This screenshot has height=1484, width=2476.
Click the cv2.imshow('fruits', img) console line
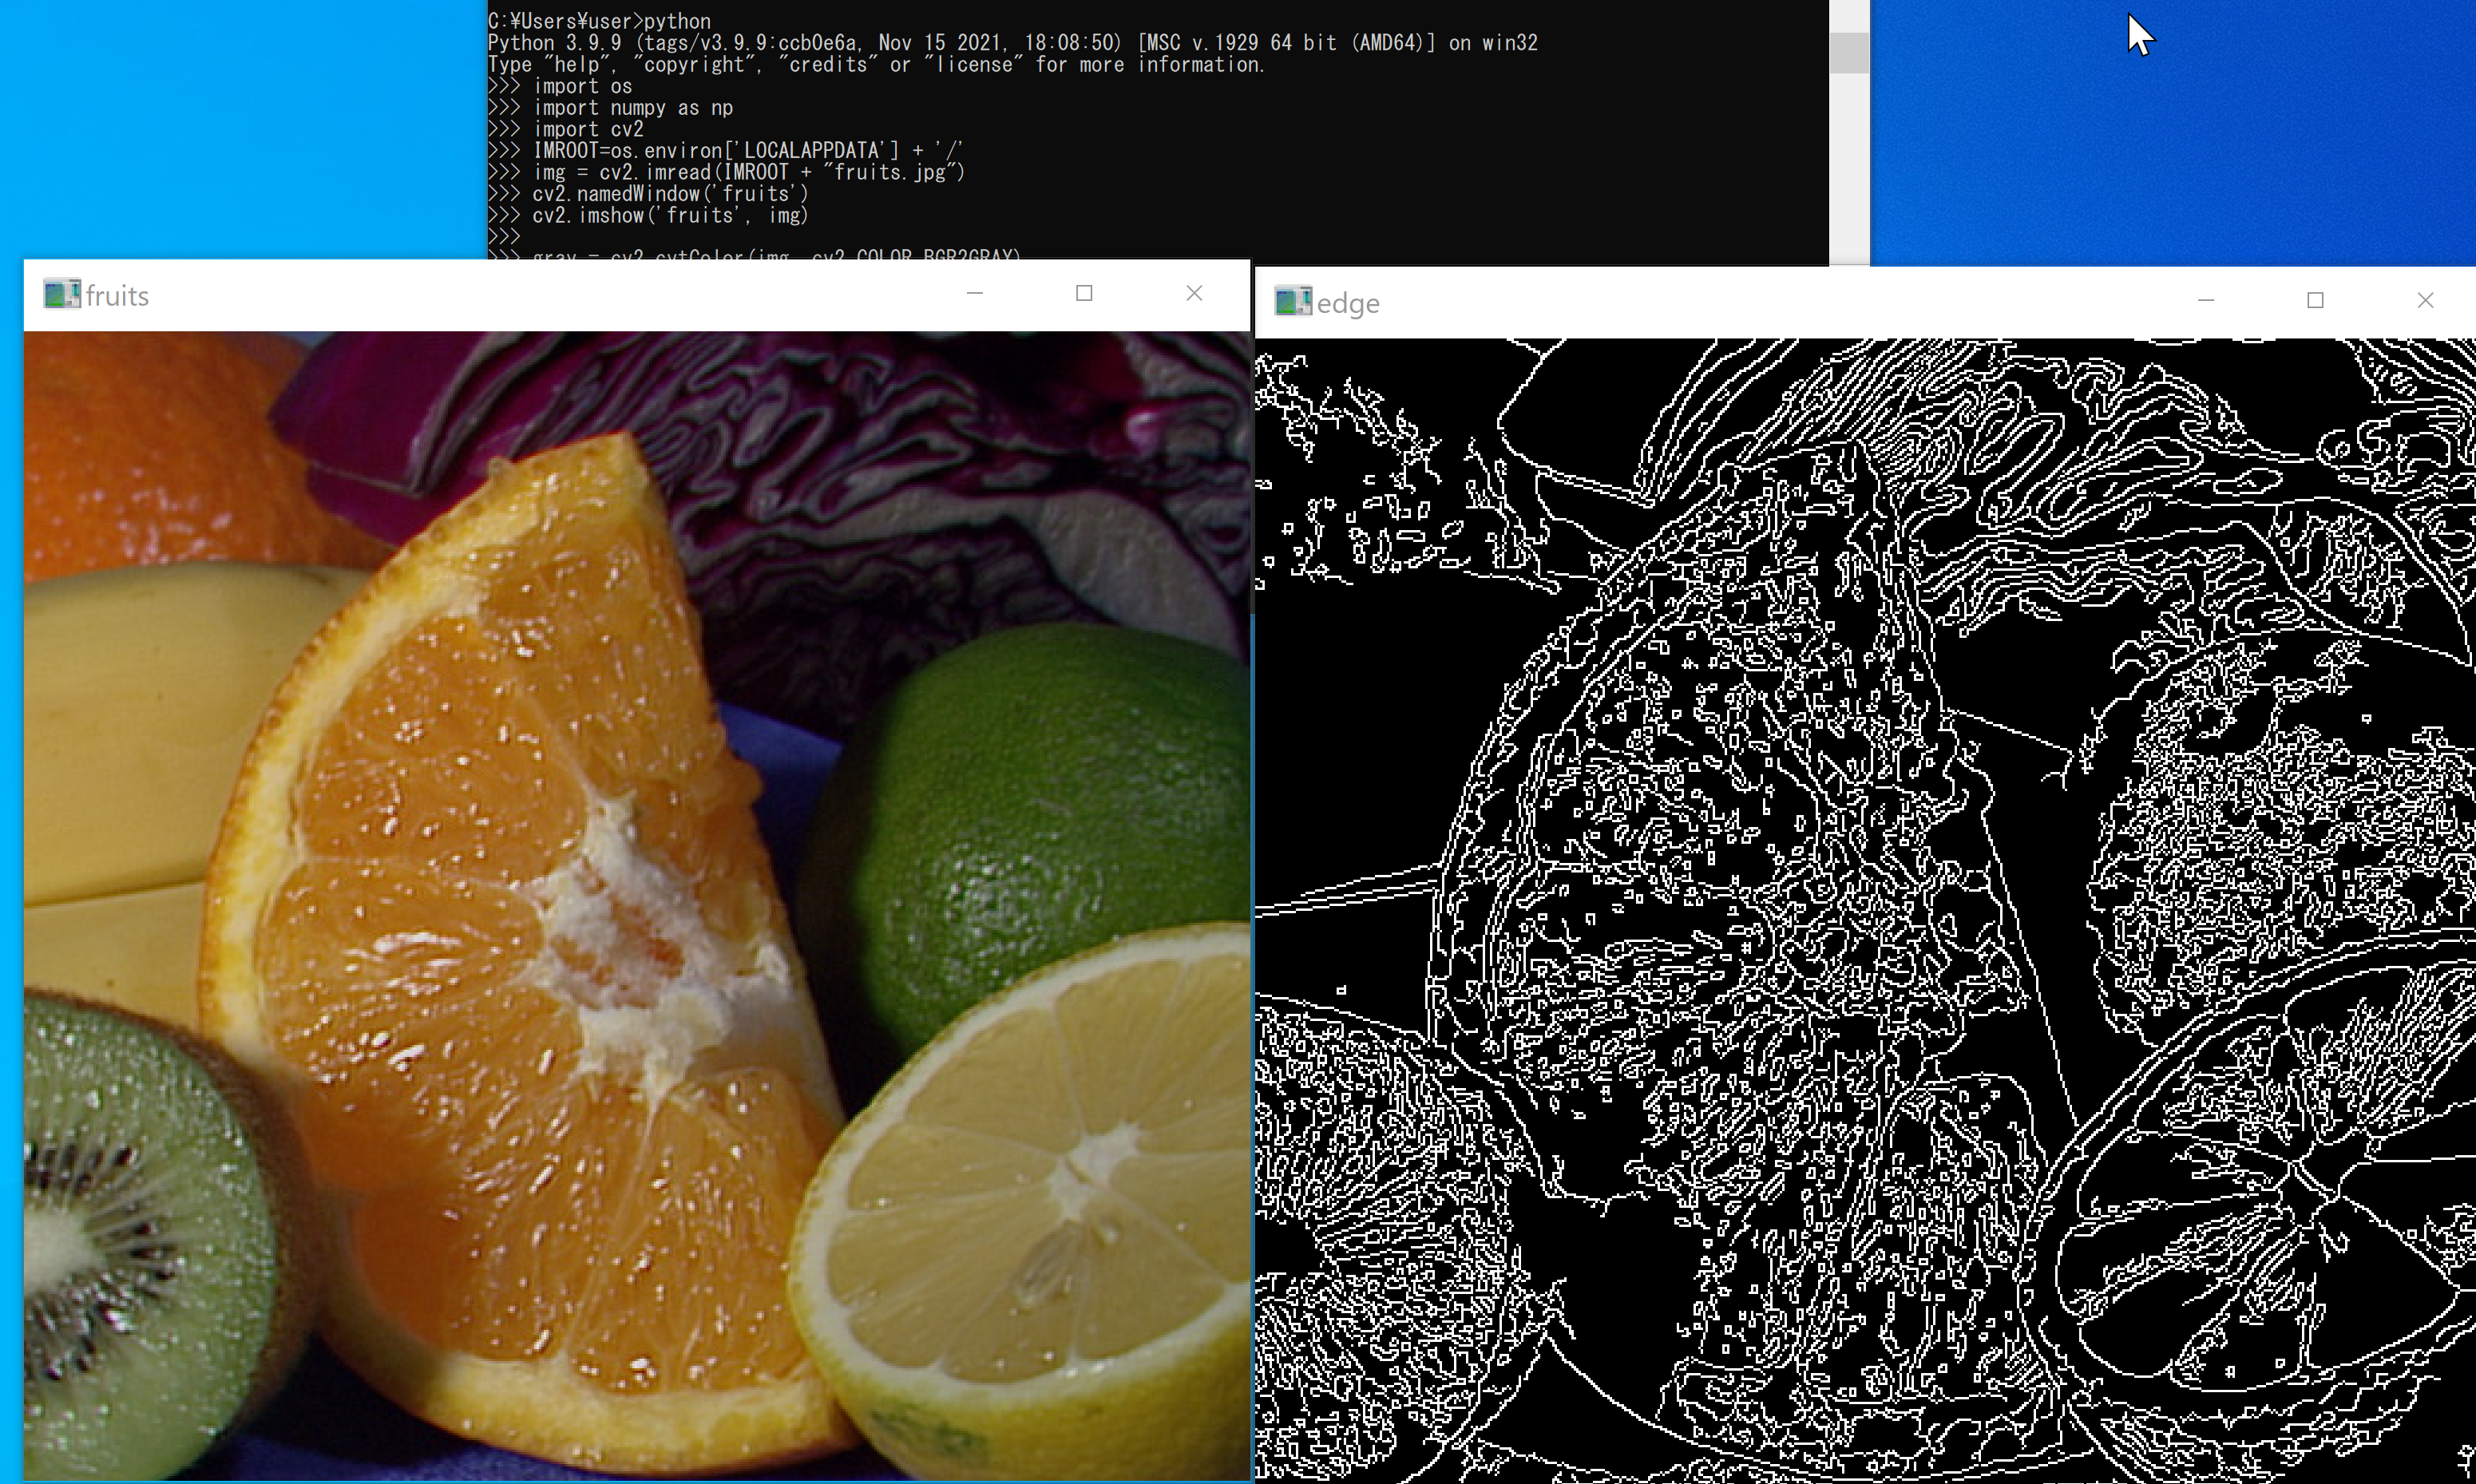(648, 216)
